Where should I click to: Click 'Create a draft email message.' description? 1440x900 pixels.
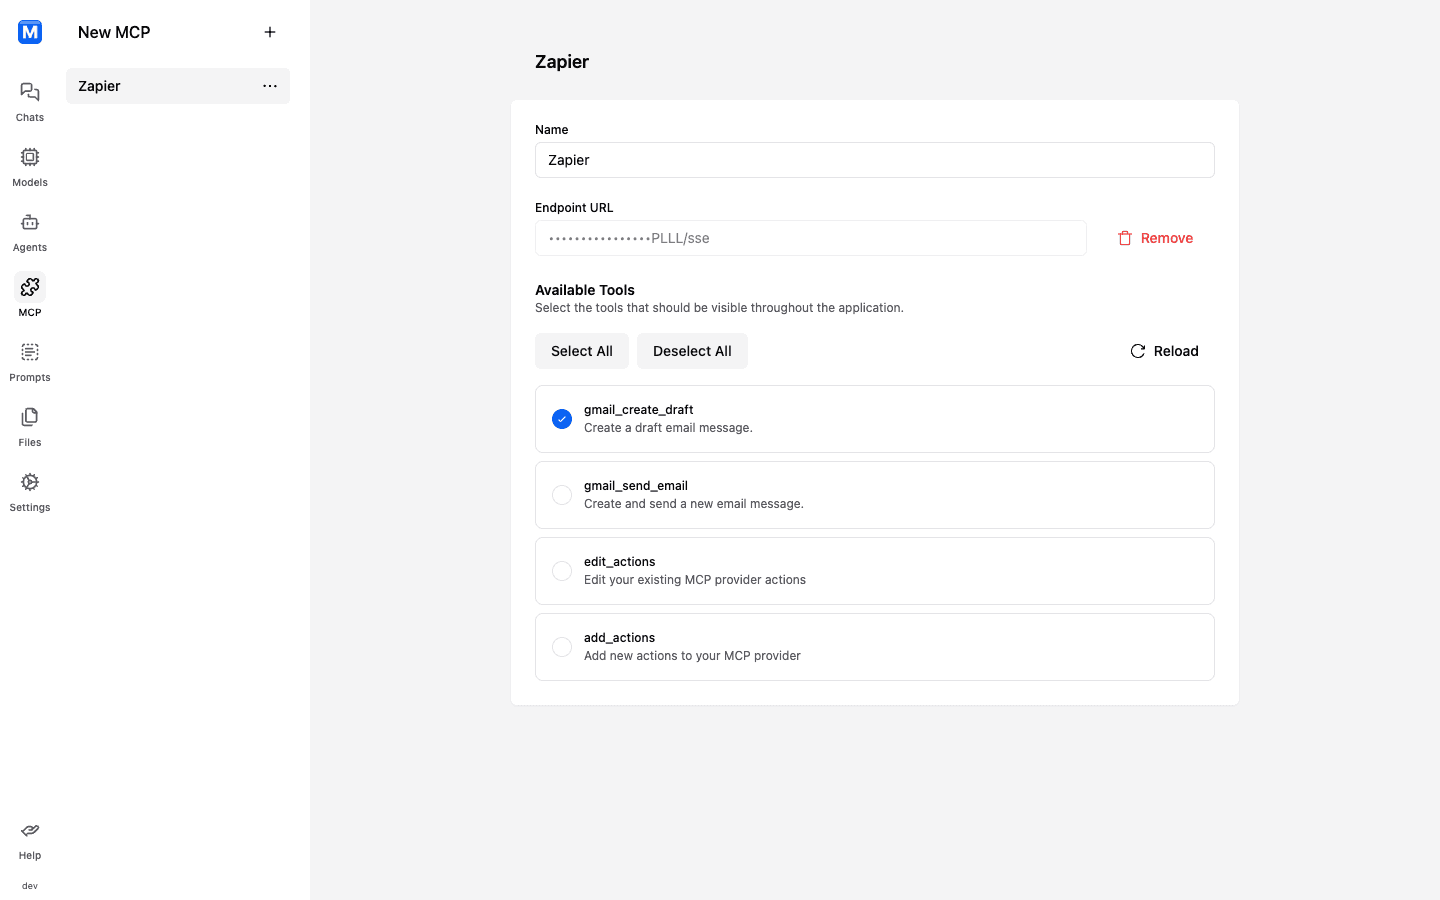coord(668,428)
